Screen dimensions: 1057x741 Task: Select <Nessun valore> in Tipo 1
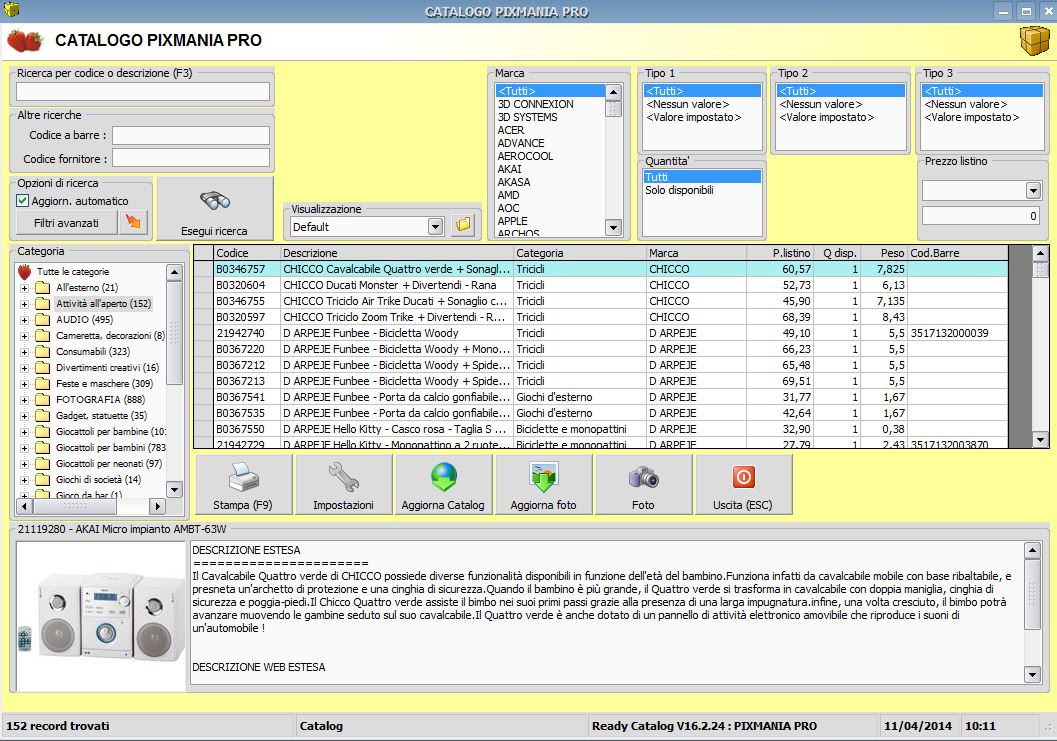pyautogui.click(x=701, y=104)
